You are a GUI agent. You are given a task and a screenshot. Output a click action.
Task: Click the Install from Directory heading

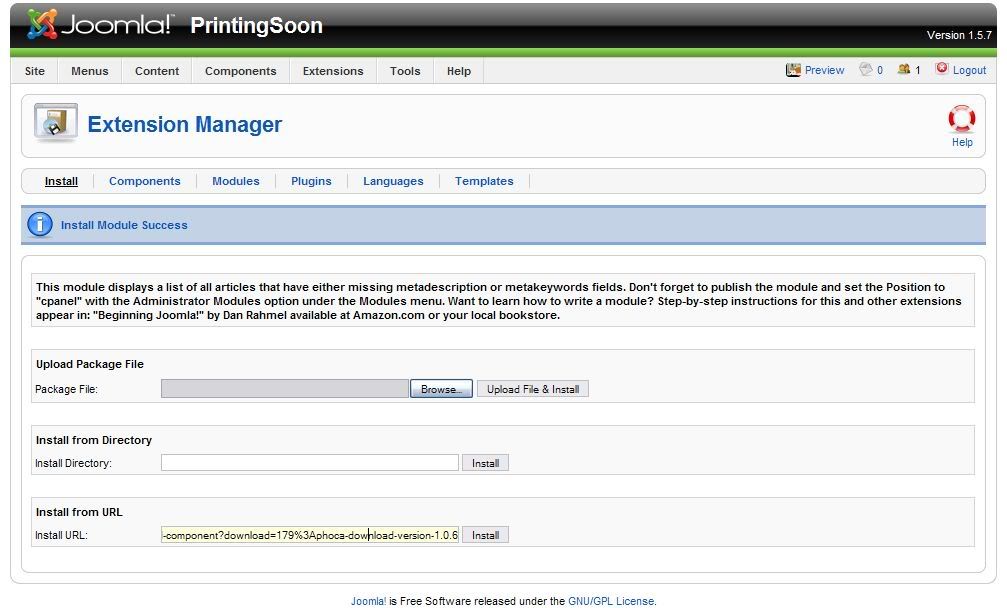coord(94,440)
